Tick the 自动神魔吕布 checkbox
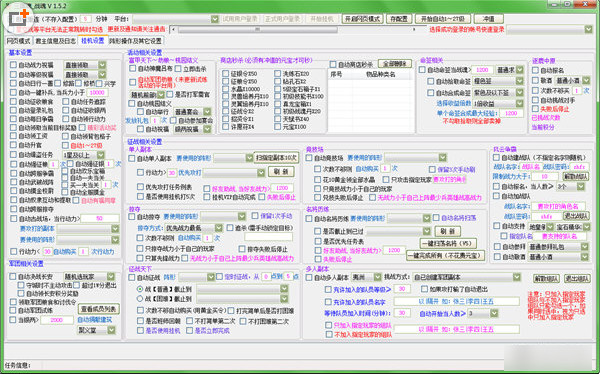 pyautogui.click(x=133, y=69)
